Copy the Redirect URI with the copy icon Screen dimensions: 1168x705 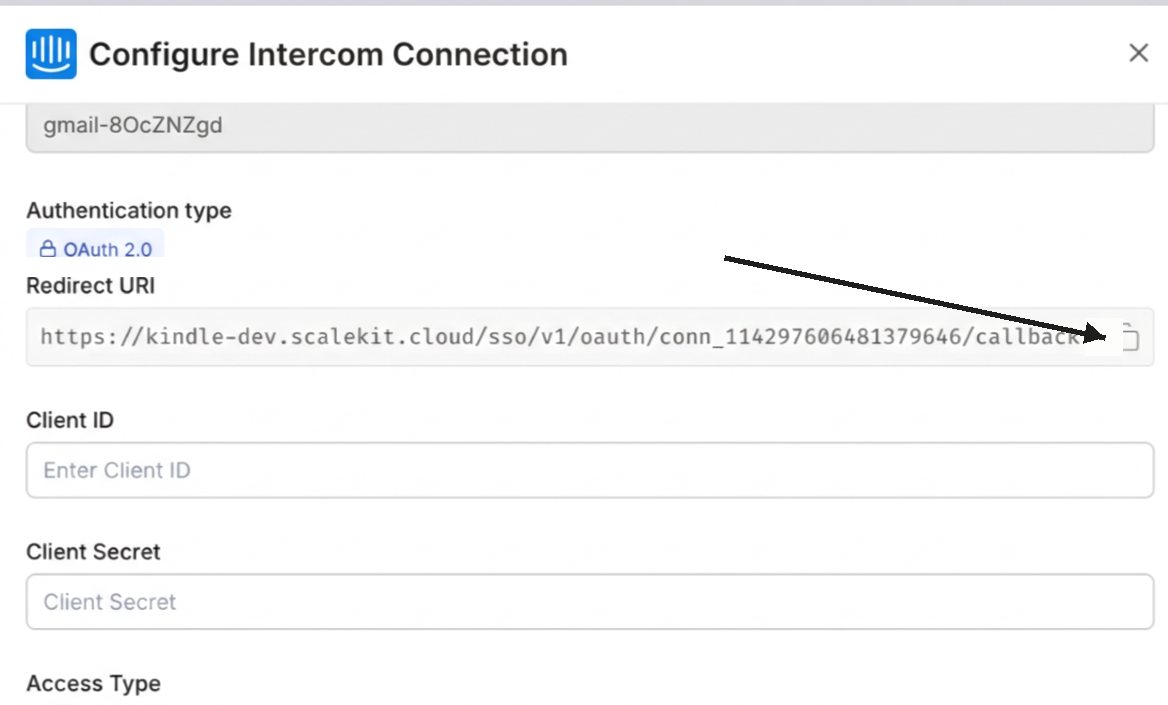[1129, 338]
